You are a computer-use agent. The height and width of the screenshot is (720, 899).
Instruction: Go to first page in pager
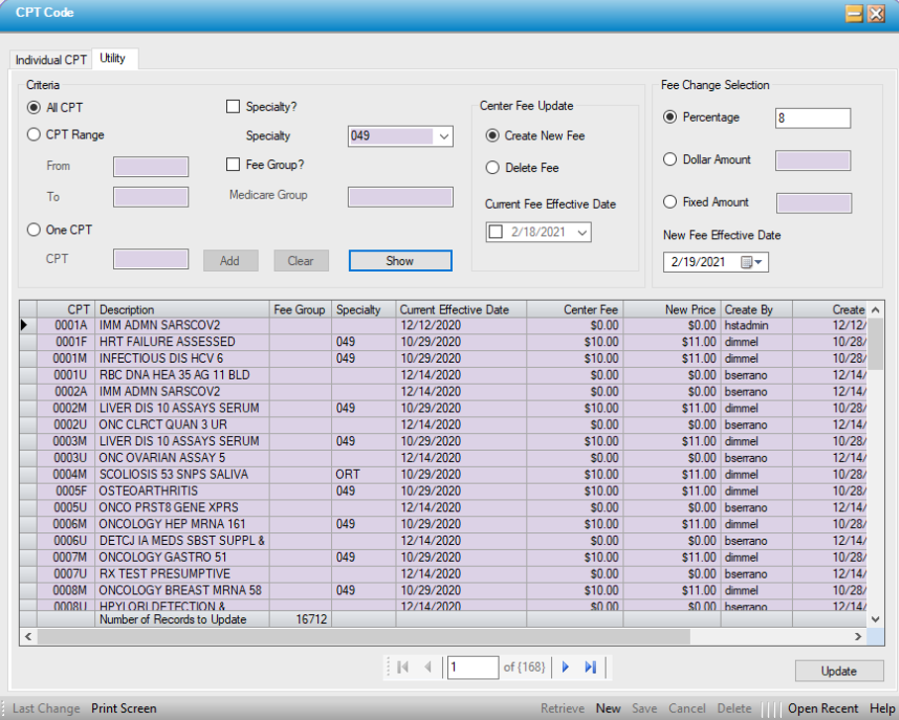pos(403,667)
